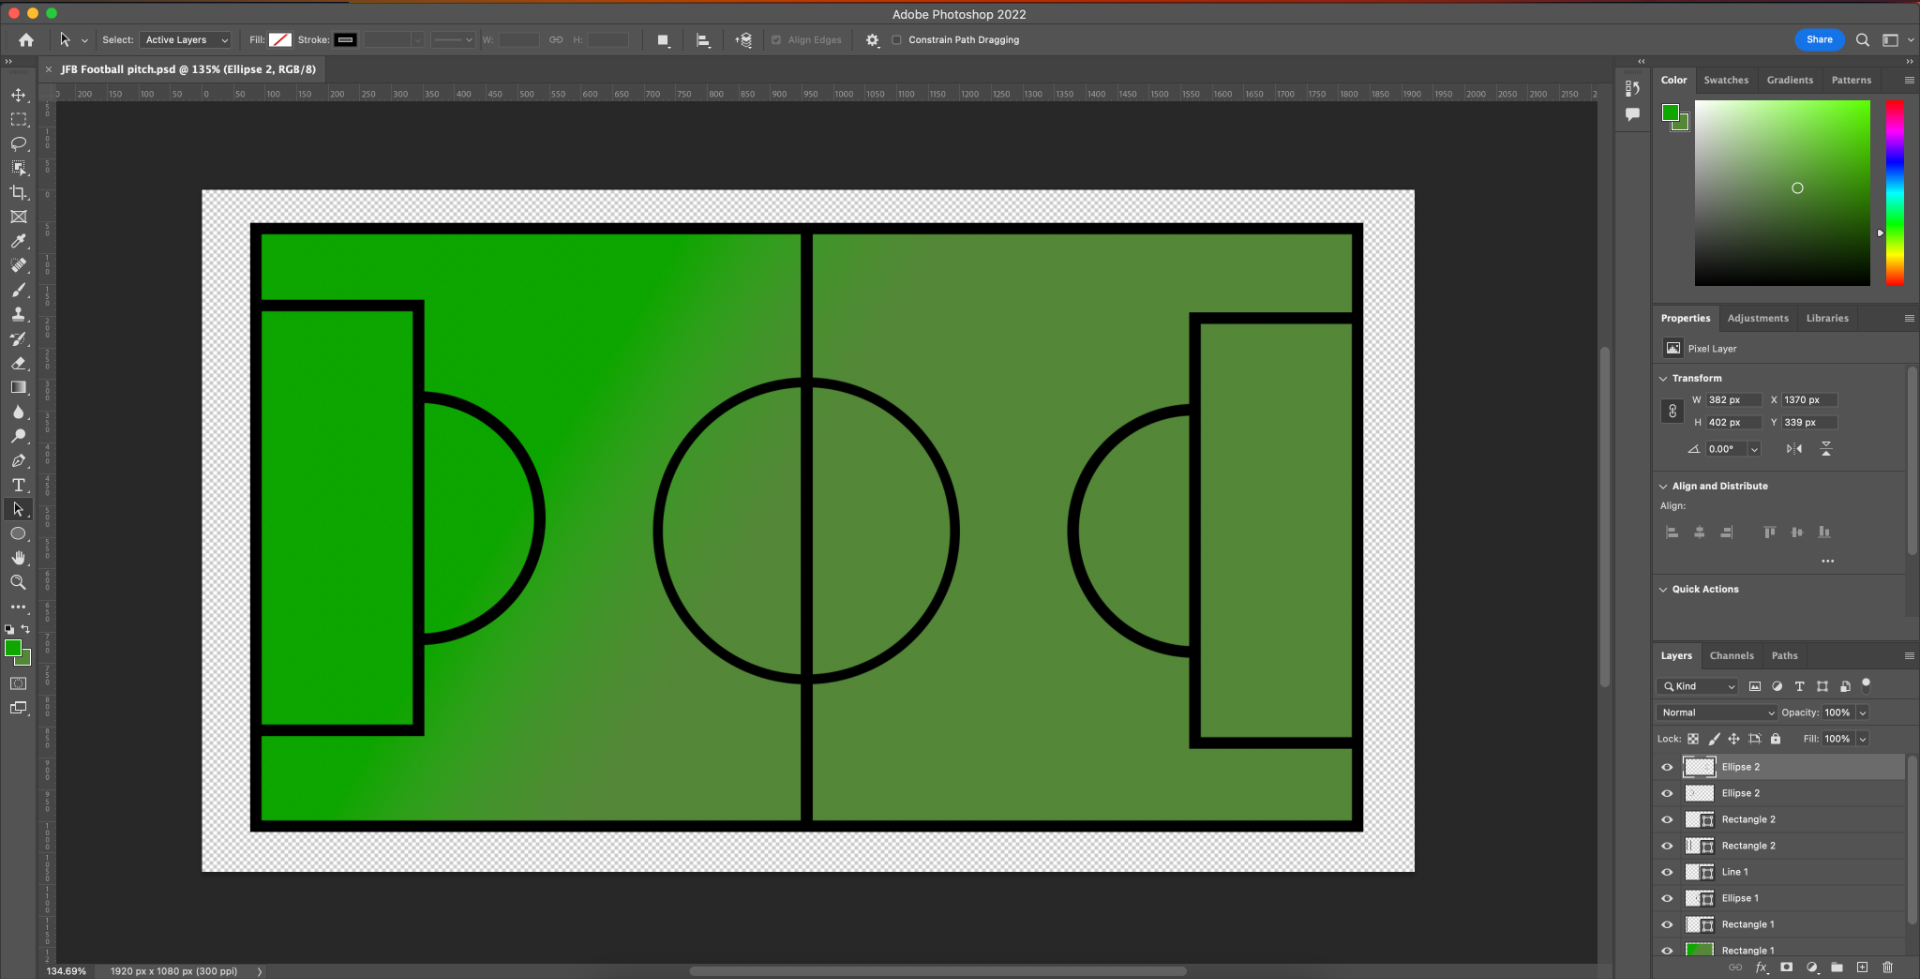Open the rotation angle dropdown
This screenshot has width=1920, height=979.
(x=1754, y=449)
